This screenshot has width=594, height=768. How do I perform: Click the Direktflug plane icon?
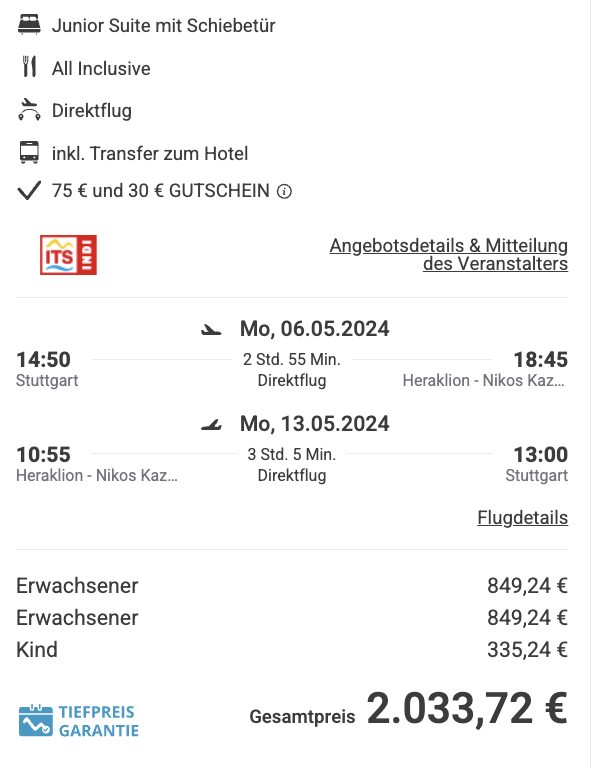29,109
